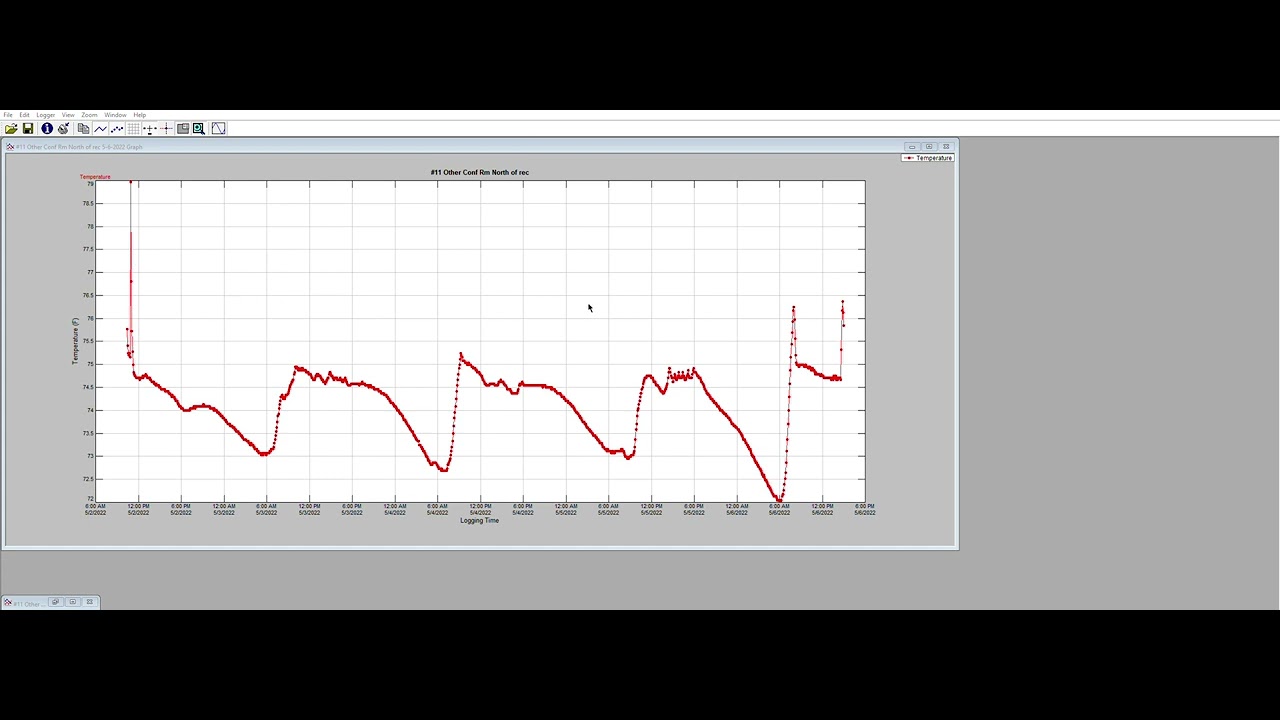Open the Zoom menu

coord(90,115)
